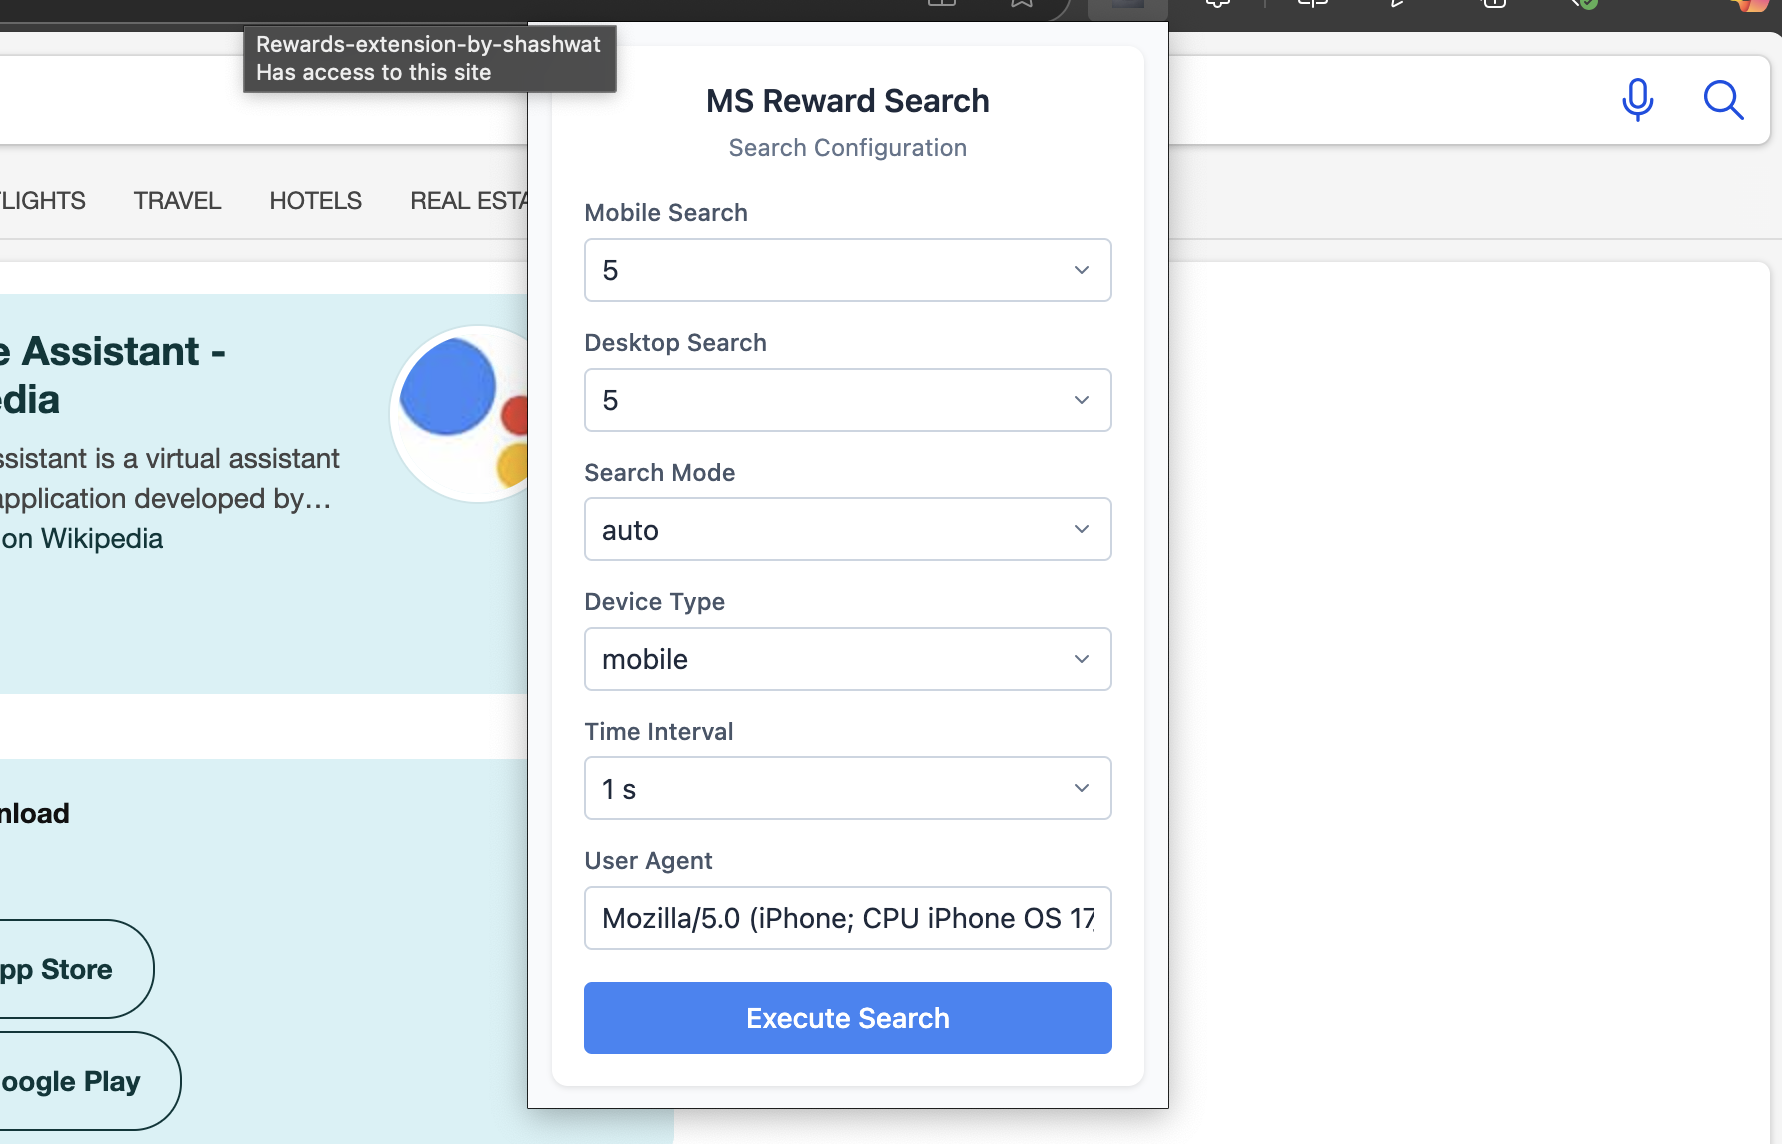Click the 'Search Mode' field label

pos(659,473)
